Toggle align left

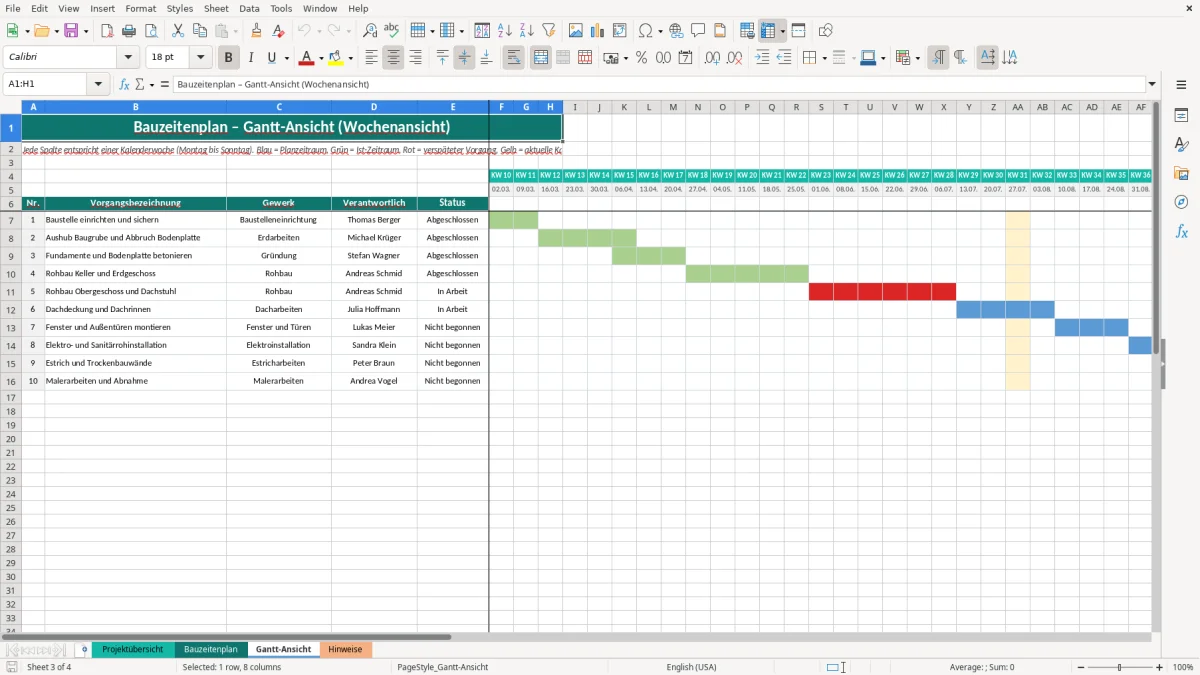point(372,58)
